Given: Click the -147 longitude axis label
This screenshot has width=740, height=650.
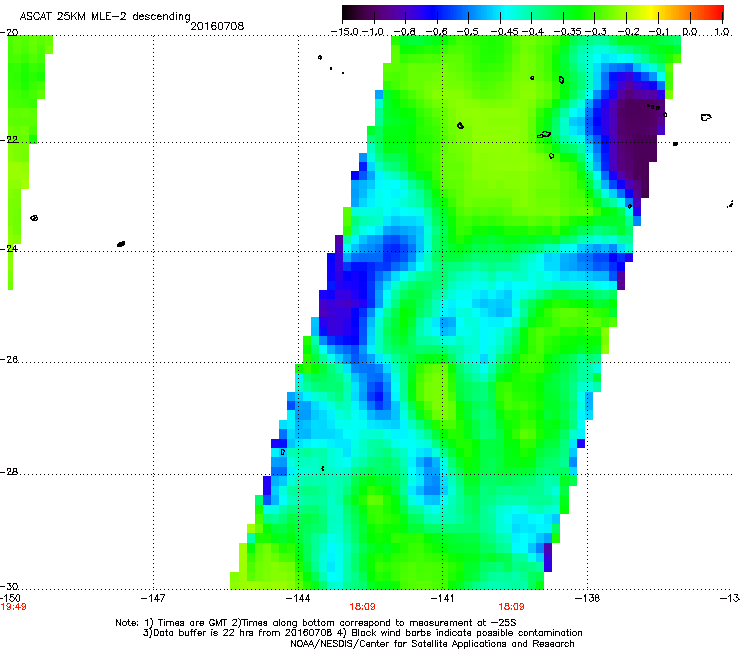Looking at the screenshot, I should point(153,598).
